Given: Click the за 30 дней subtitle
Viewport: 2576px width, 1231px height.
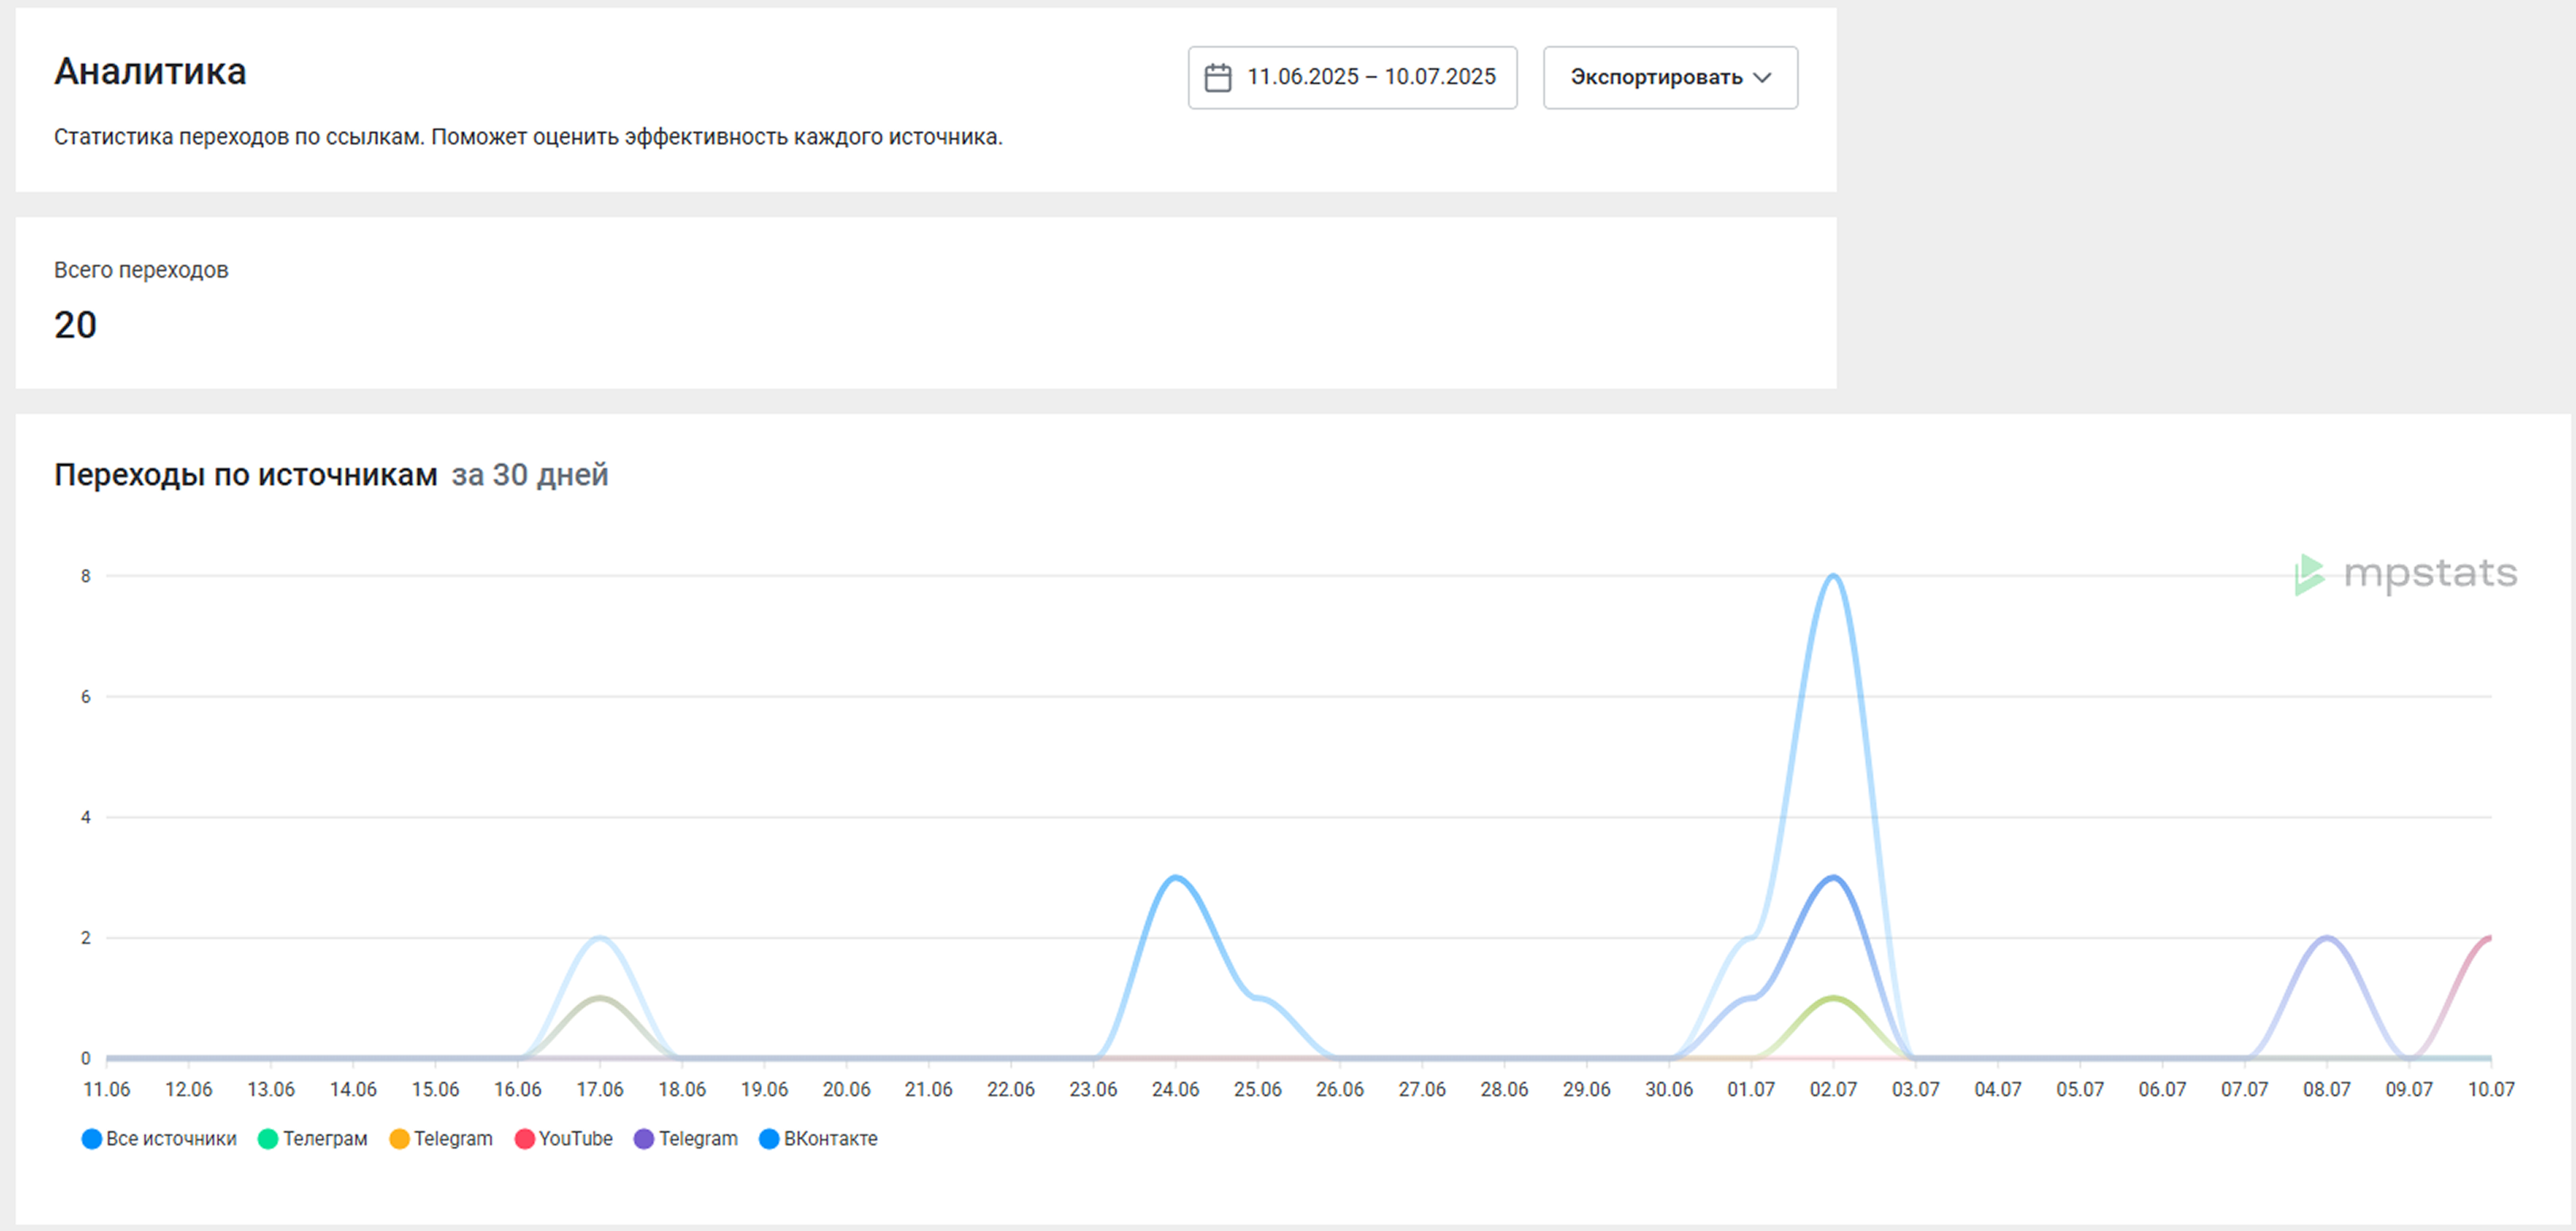Looking at the screenshot, I should click(530, 474).
